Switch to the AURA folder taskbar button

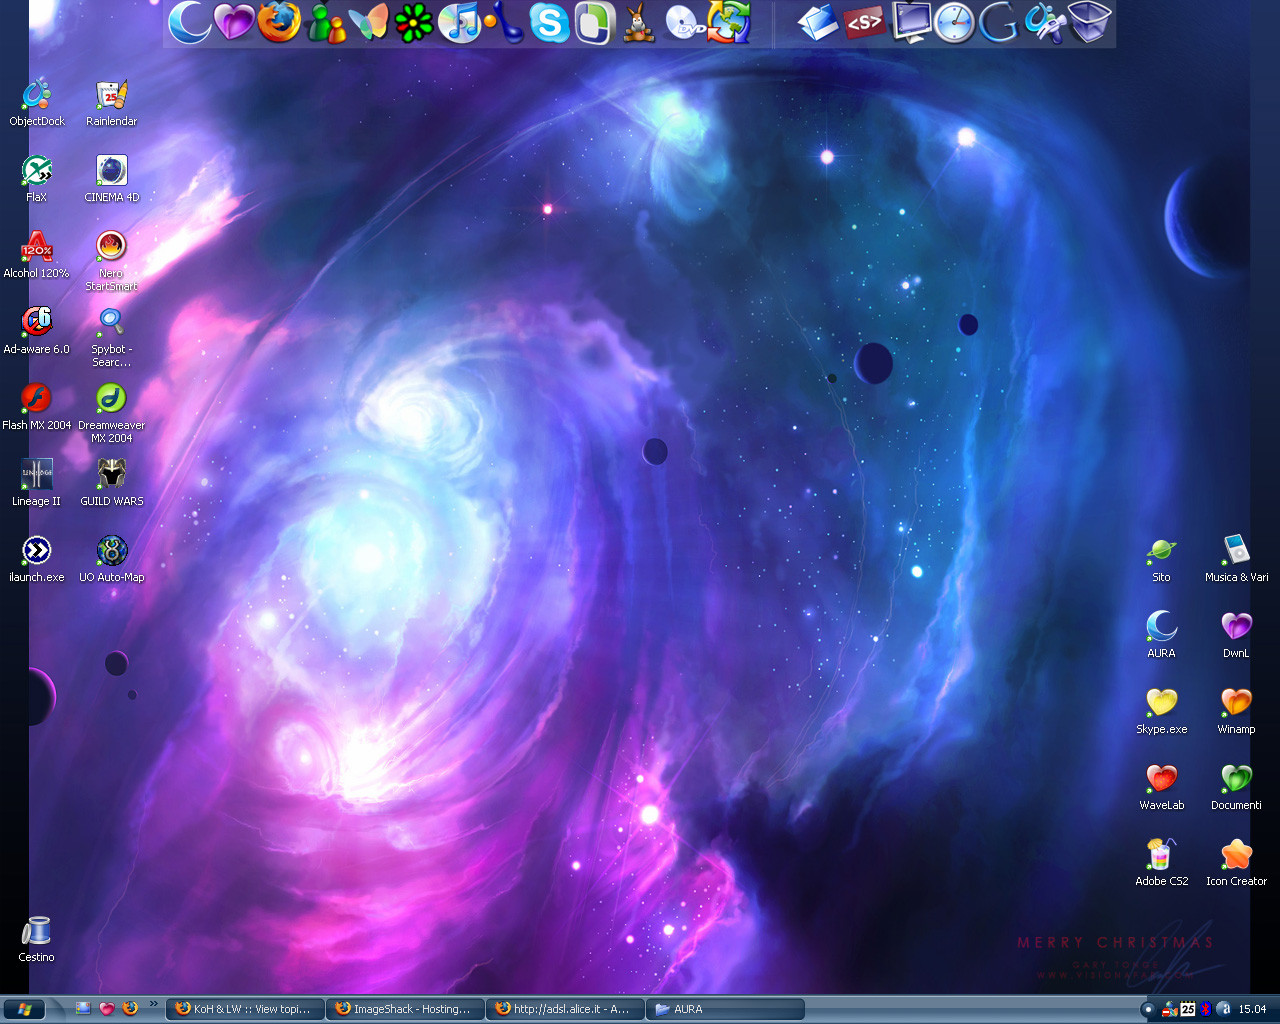[x=726, y=1009]
